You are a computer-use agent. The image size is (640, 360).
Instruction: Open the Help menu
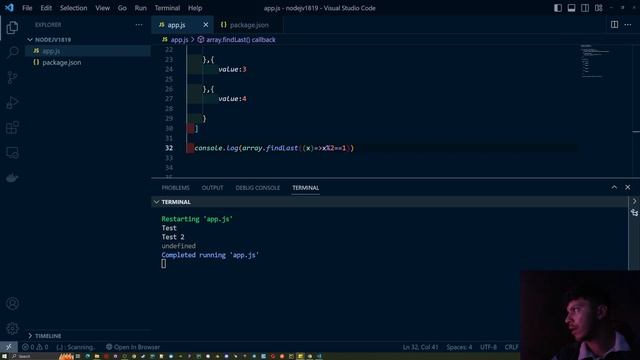click(x=195, y=8)
